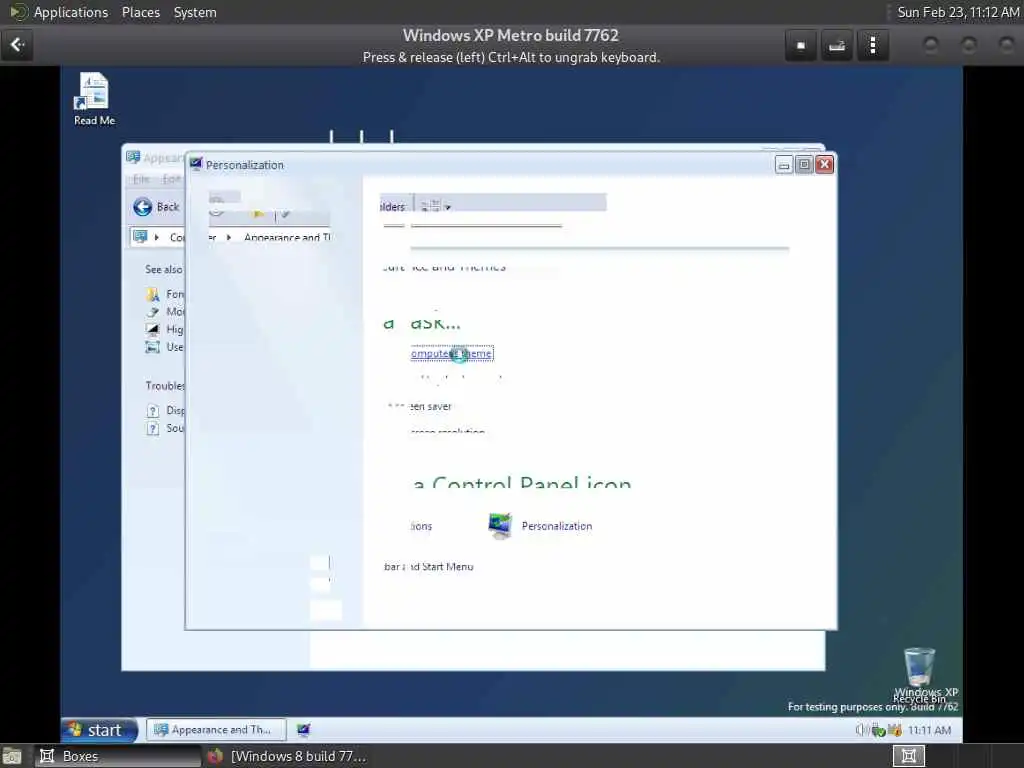
Task: Click the XP taskbar clock 11:11 AM
Action: 929,730
